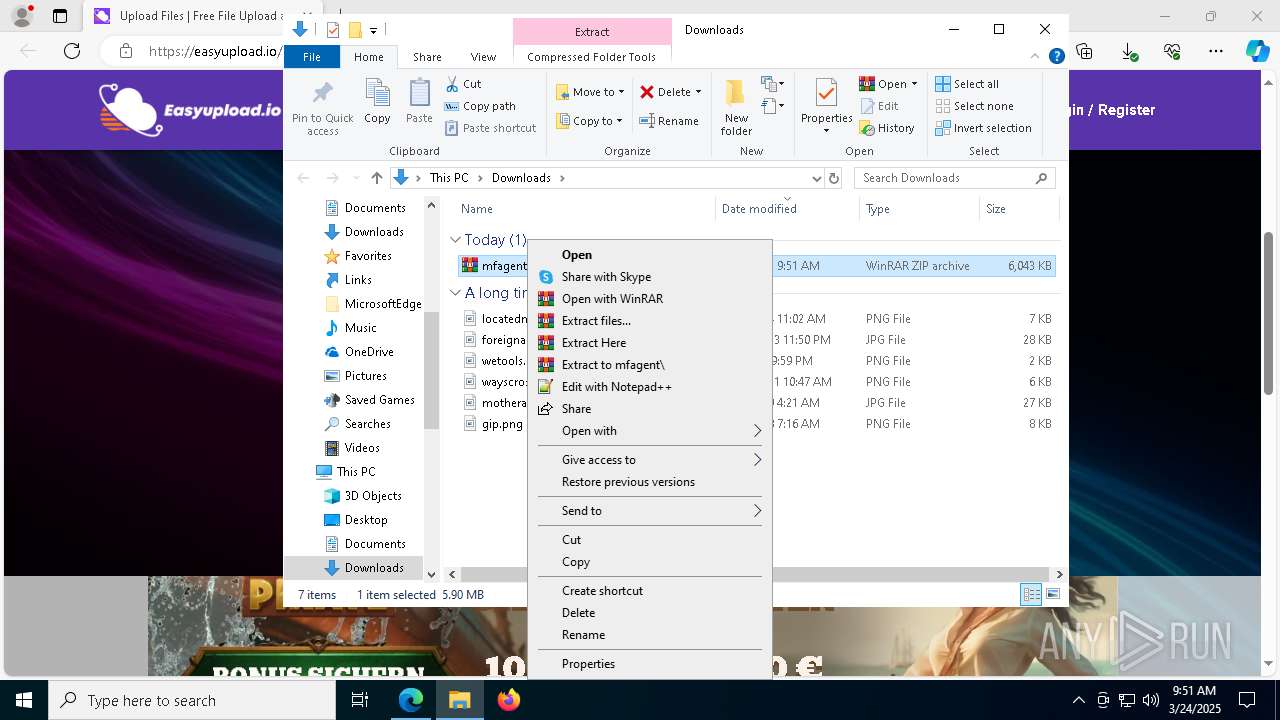Expand the 'Send to' submenu
This screenshot has height=720, width=1280.
(650, 511)
